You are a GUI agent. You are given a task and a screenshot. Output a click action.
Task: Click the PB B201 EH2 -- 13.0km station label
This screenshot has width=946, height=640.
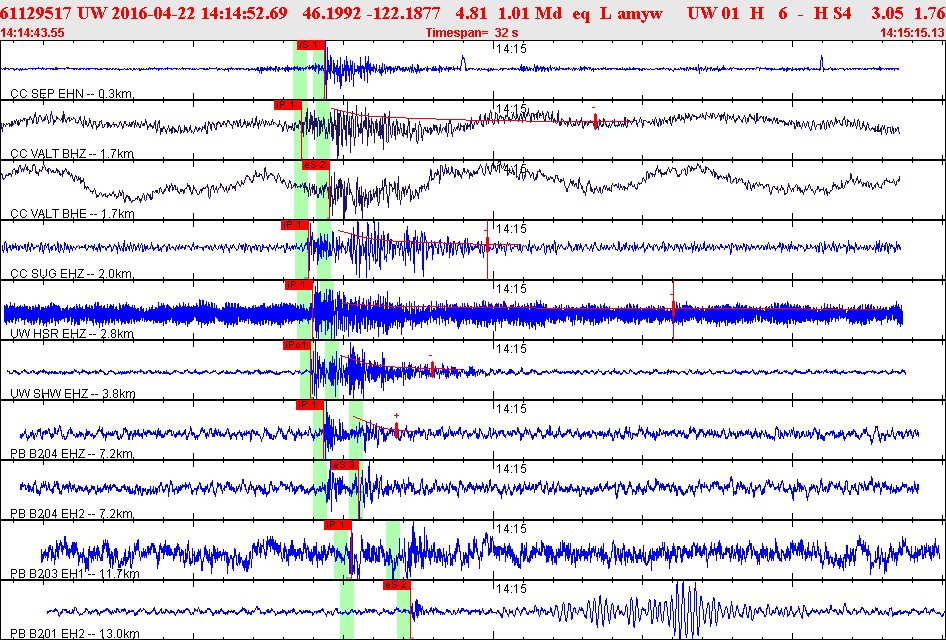pyautogui.click(x=75, y=633)
